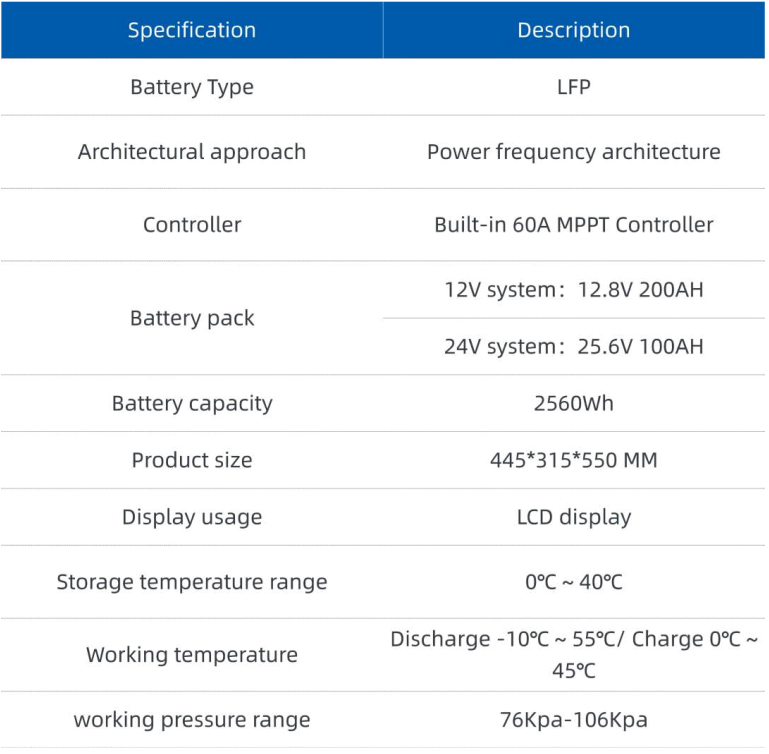769x754 pixels.
Task: Click the Specification column header
Action: coord(192,30)
